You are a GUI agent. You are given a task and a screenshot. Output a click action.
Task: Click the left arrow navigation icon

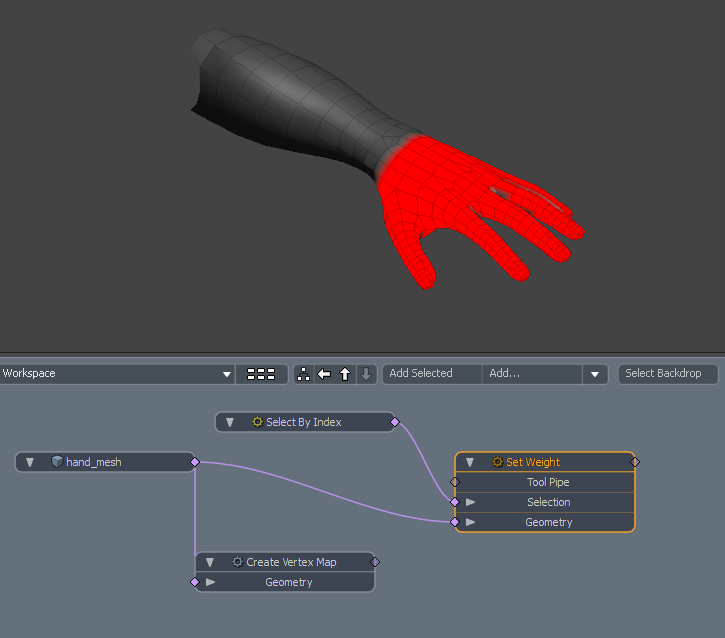coord(324,374)
